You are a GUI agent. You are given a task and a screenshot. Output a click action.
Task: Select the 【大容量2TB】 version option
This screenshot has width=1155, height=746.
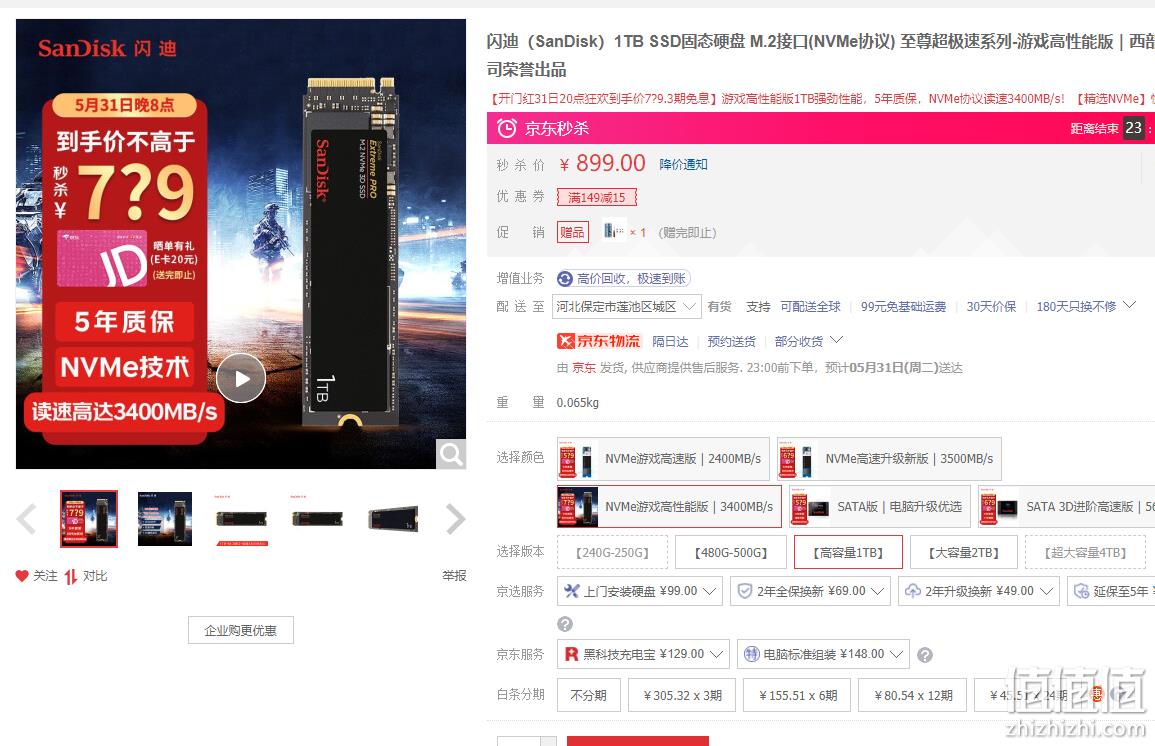click(x=963, y=552)
